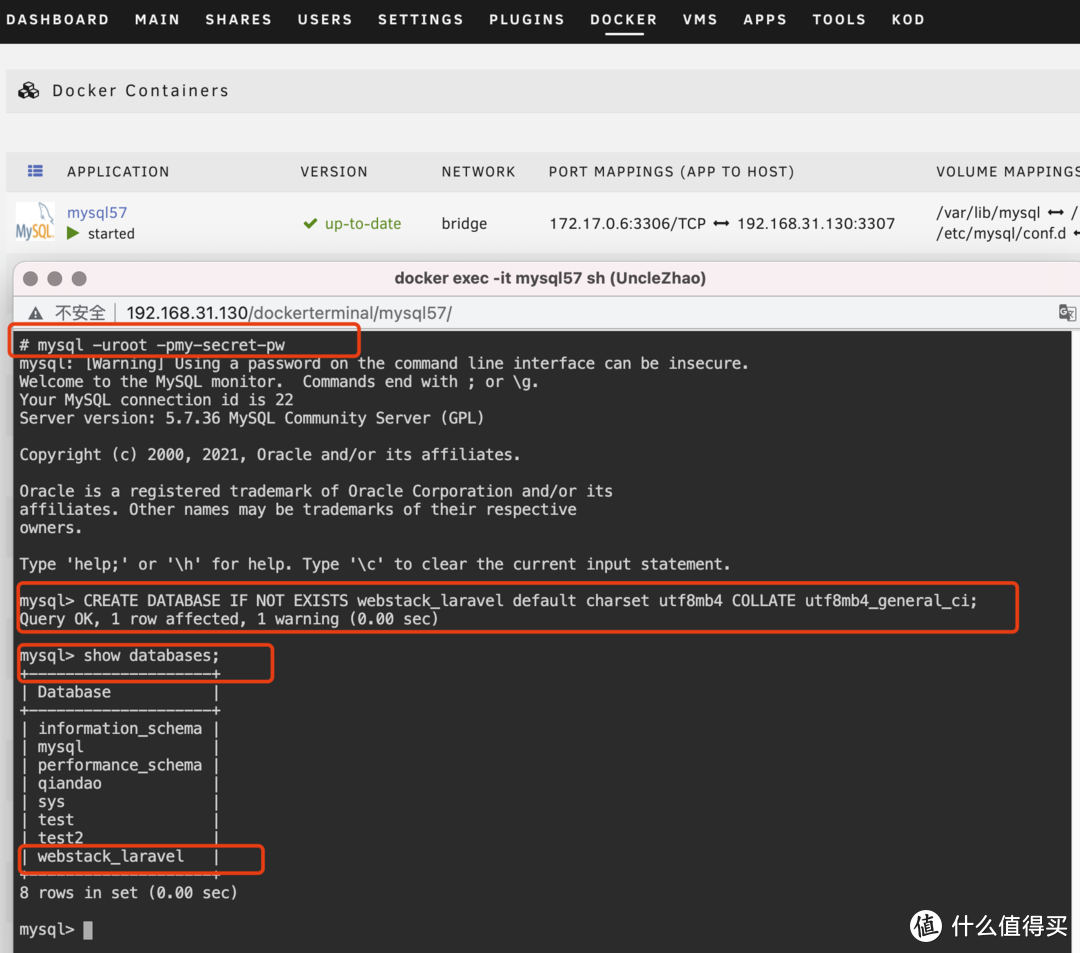This screenshot has height=953, width=1080.
Task: Select the VMS tab
Action: coord(699,19)
